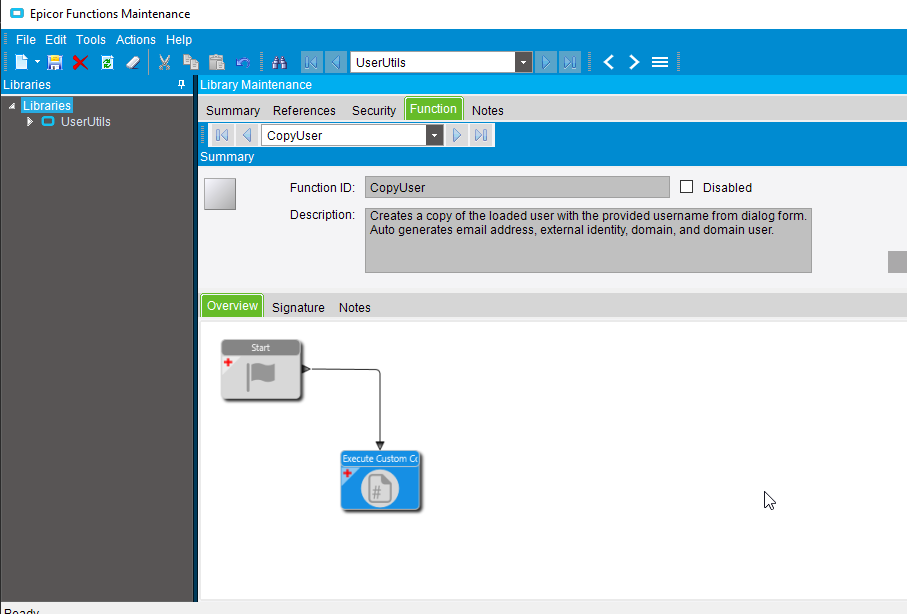The height and width of the screenshot is (614, 907).
Task: Collapse the Libraries root node
Action: [x=12, y=106]
